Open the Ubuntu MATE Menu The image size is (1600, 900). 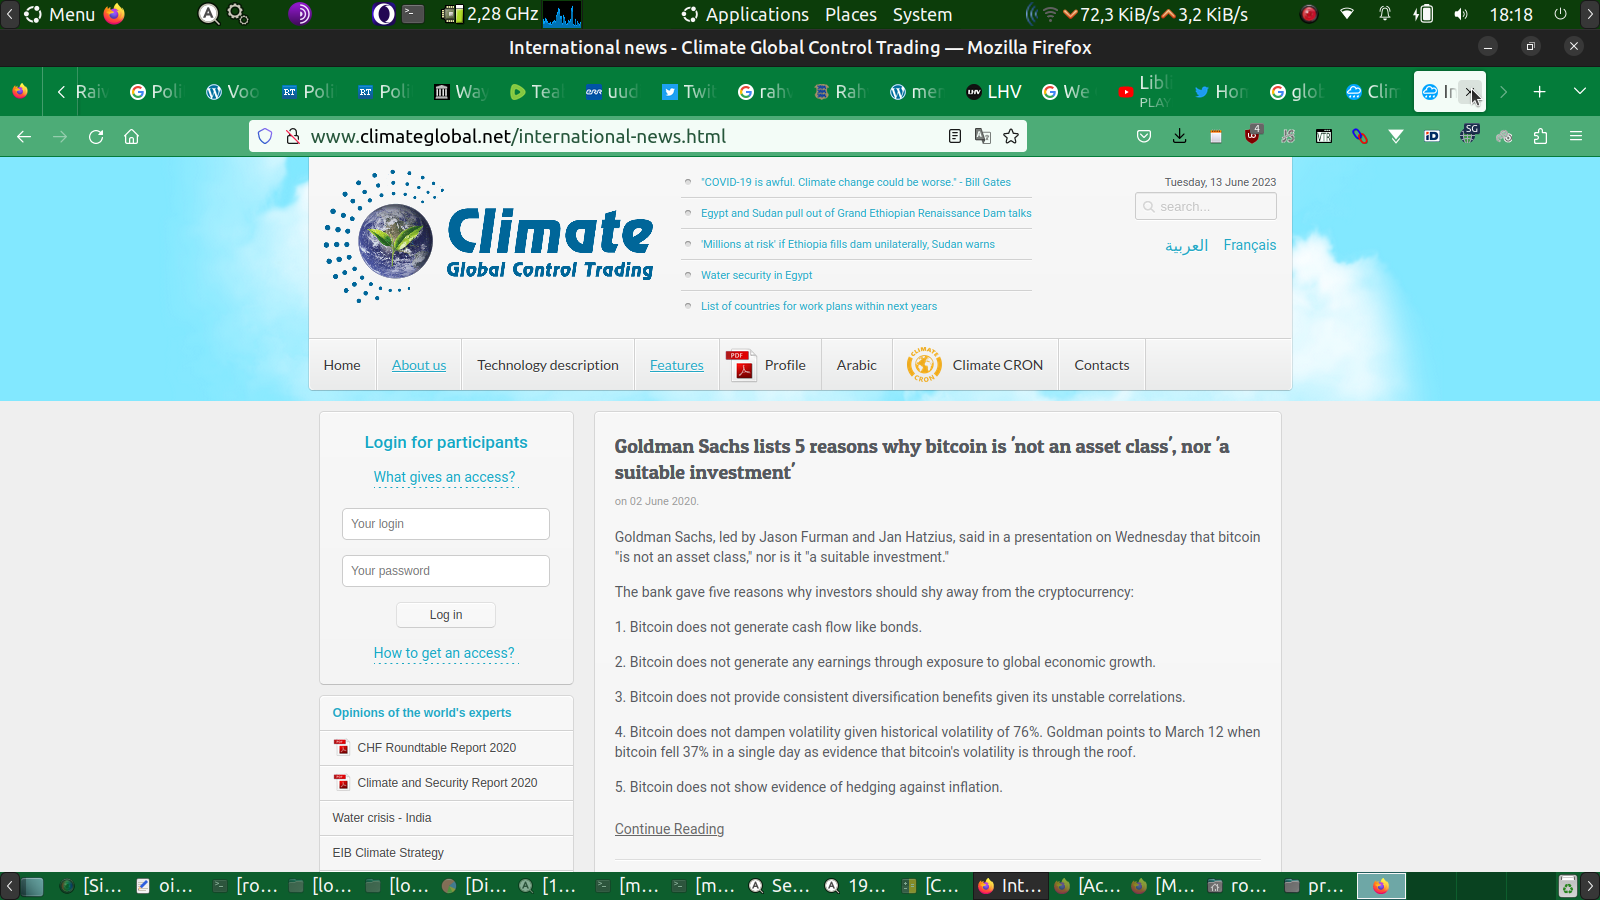point(60,14)
